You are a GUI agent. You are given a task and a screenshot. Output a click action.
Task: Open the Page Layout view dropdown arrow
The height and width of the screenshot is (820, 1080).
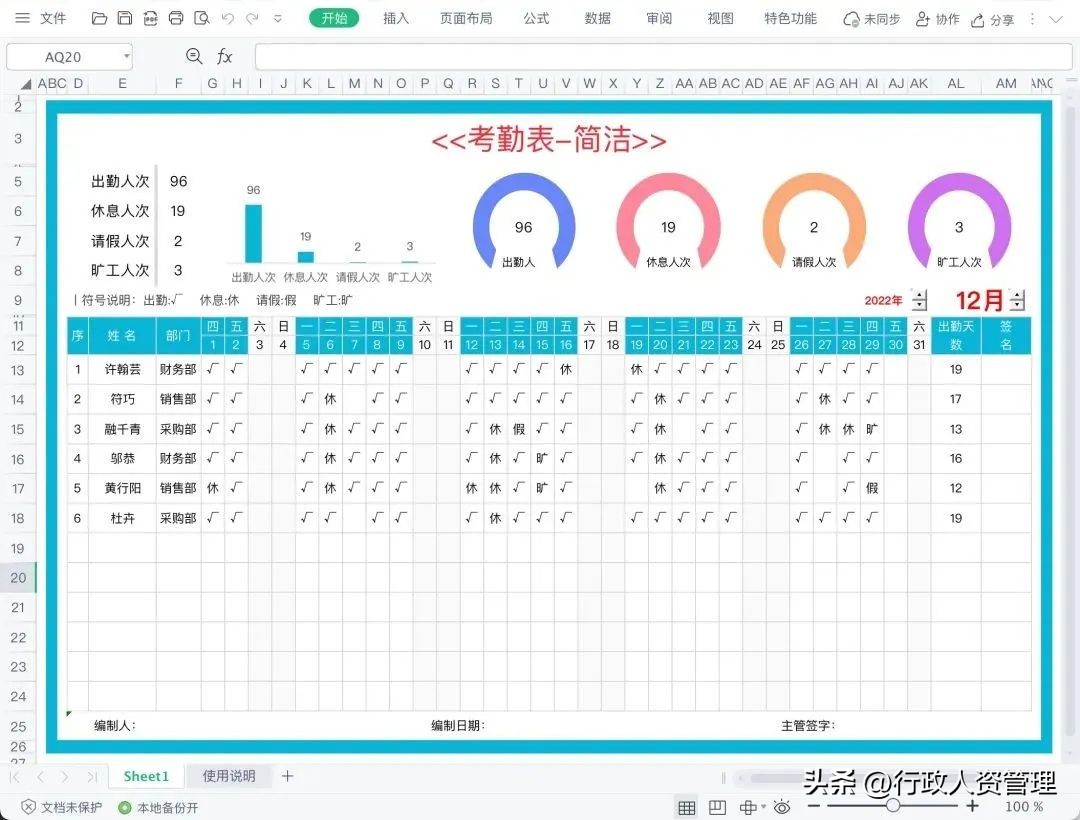(763, 807)
